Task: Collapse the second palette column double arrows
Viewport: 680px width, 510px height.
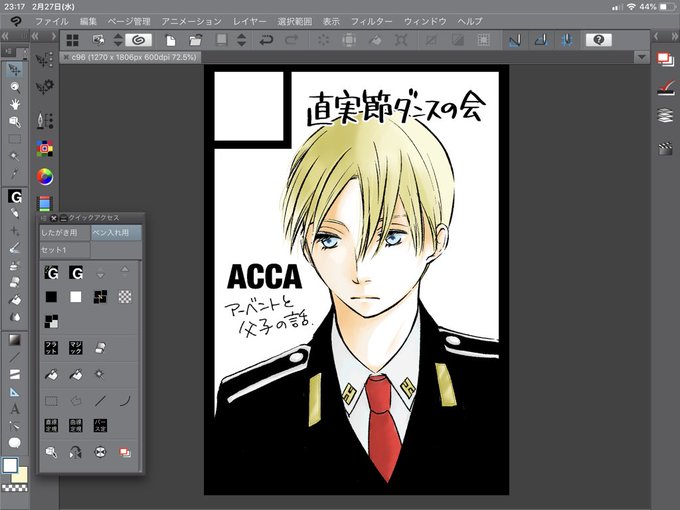Action: 36,36
